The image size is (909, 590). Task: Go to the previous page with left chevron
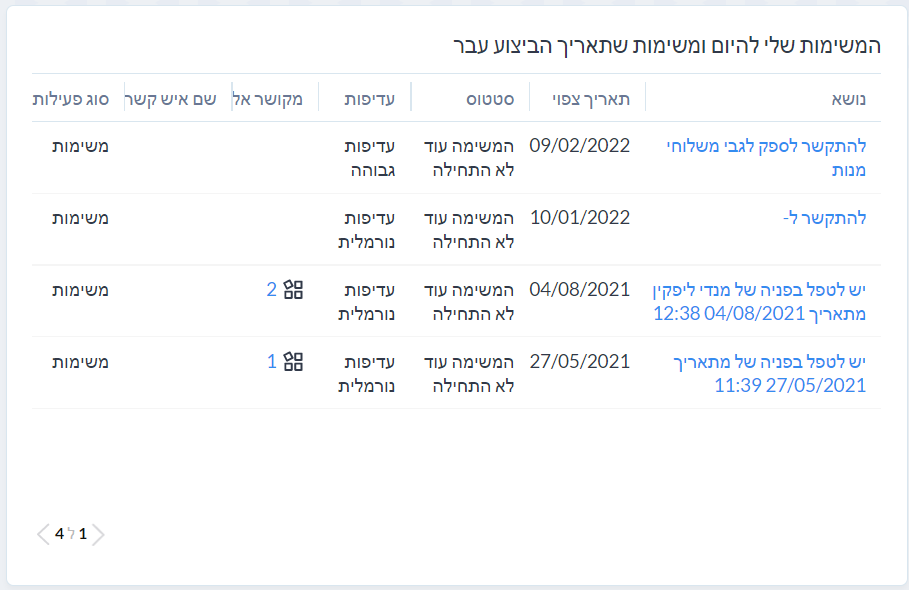pyautogui.click(x=43, y=534)
